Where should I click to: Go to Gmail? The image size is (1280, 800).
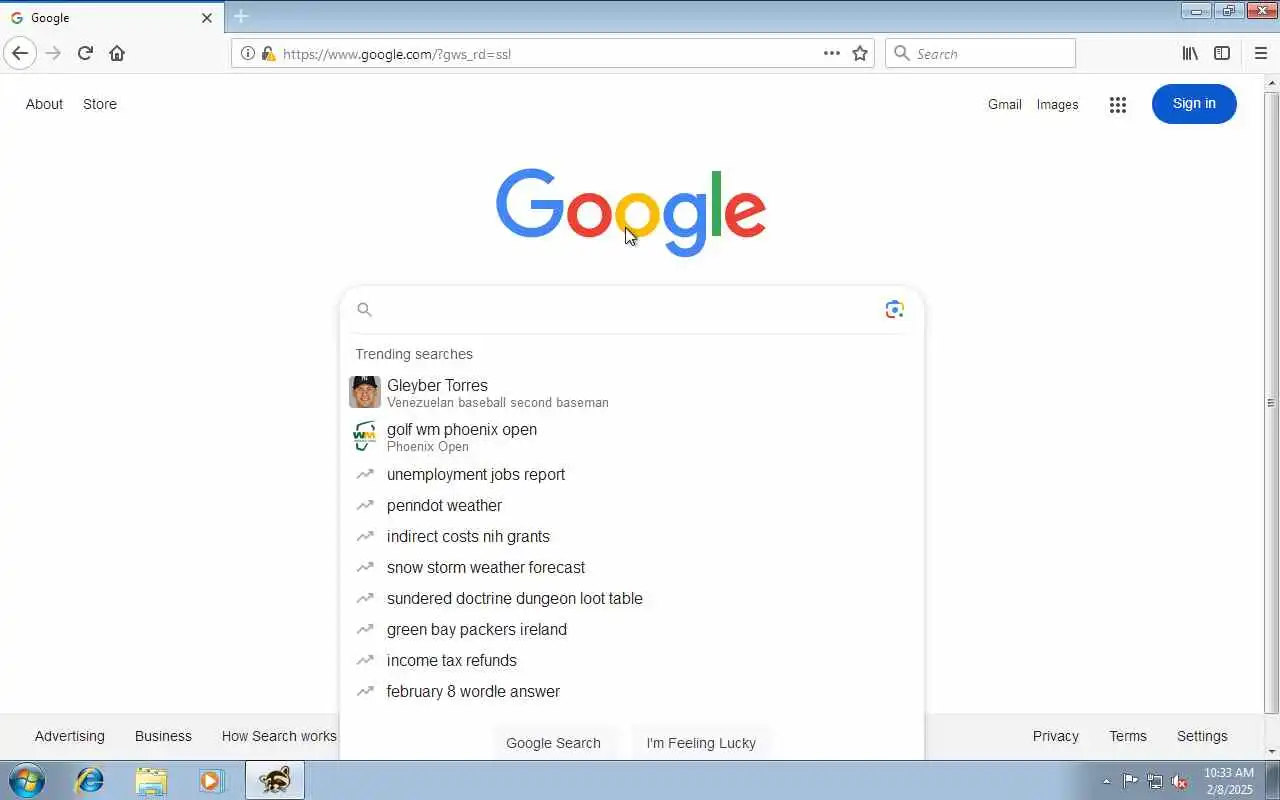(1004, 104)
